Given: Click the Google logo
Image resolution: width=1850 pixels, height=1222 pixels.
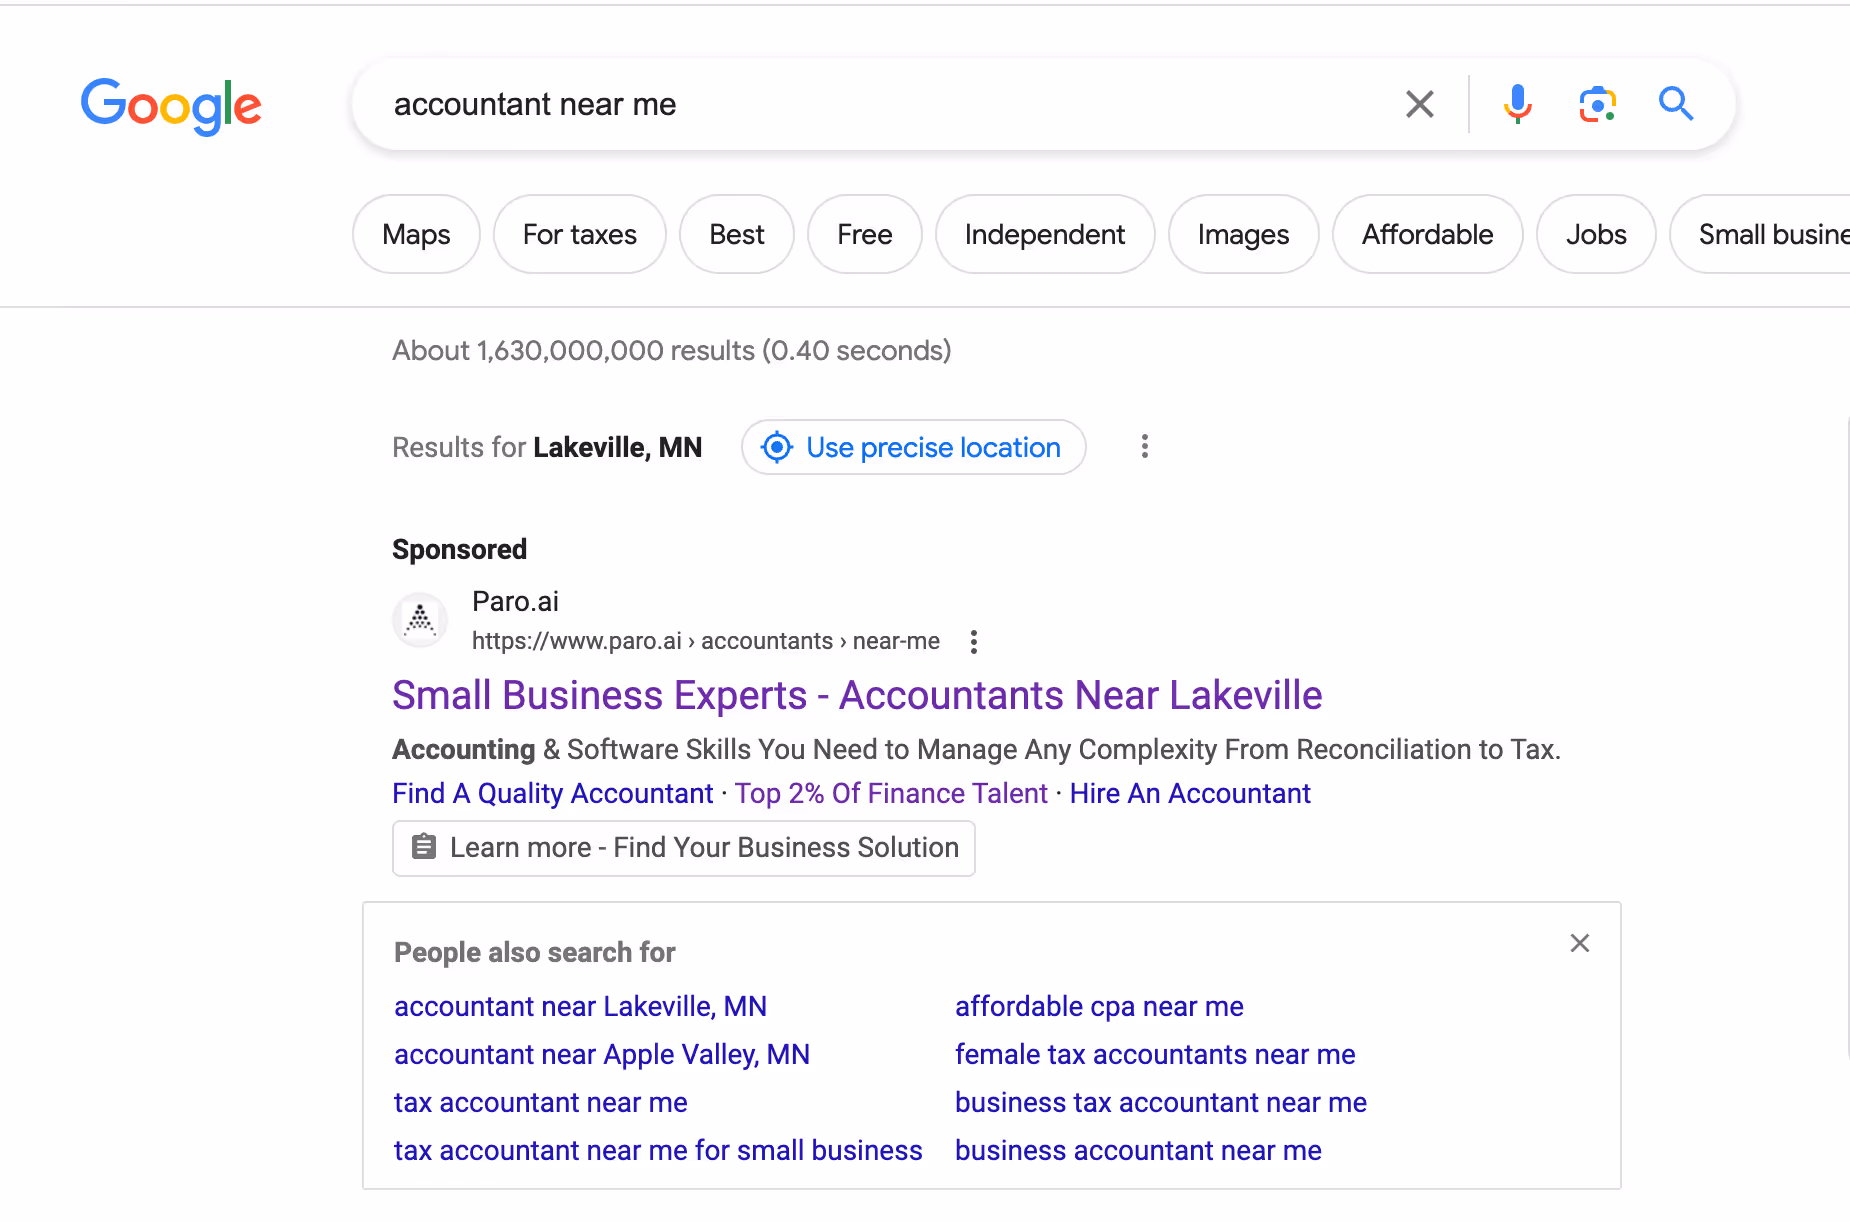Looking at the screenshot, I should (x=171, y=105).
